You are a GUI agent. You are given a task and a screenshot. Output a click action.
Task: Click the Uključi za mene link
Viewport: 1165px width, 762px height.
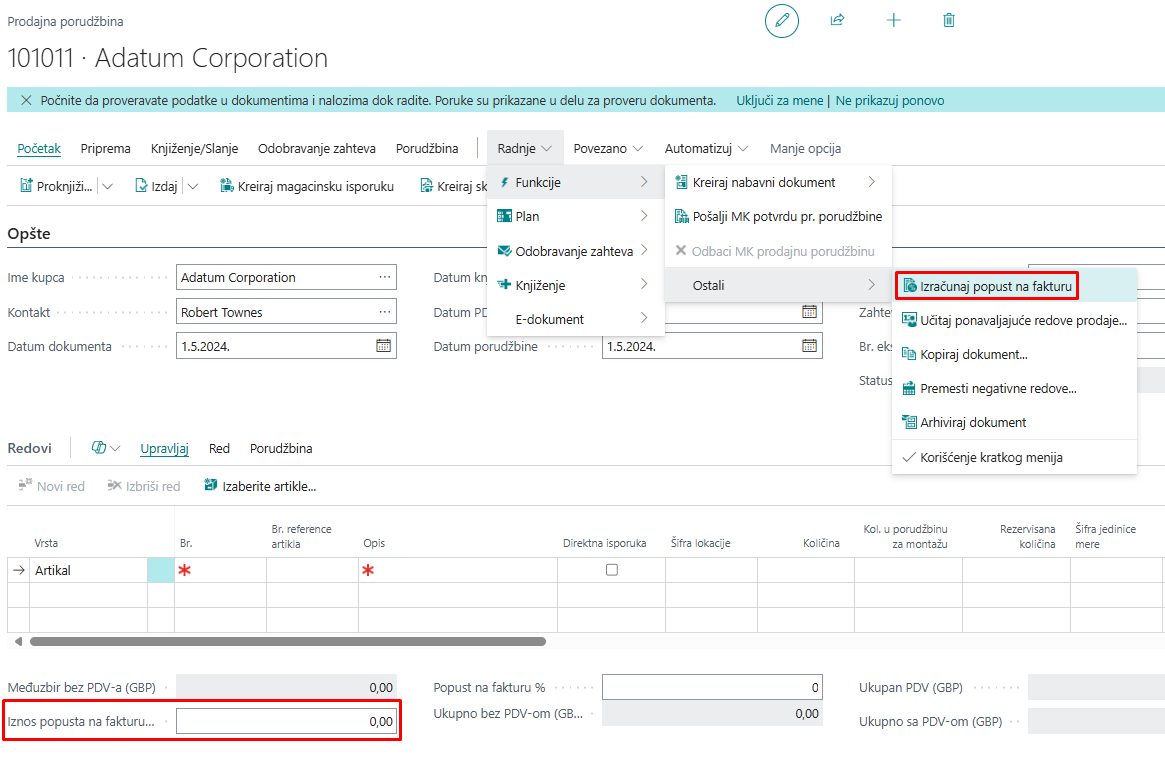click(x=779, y=101)
